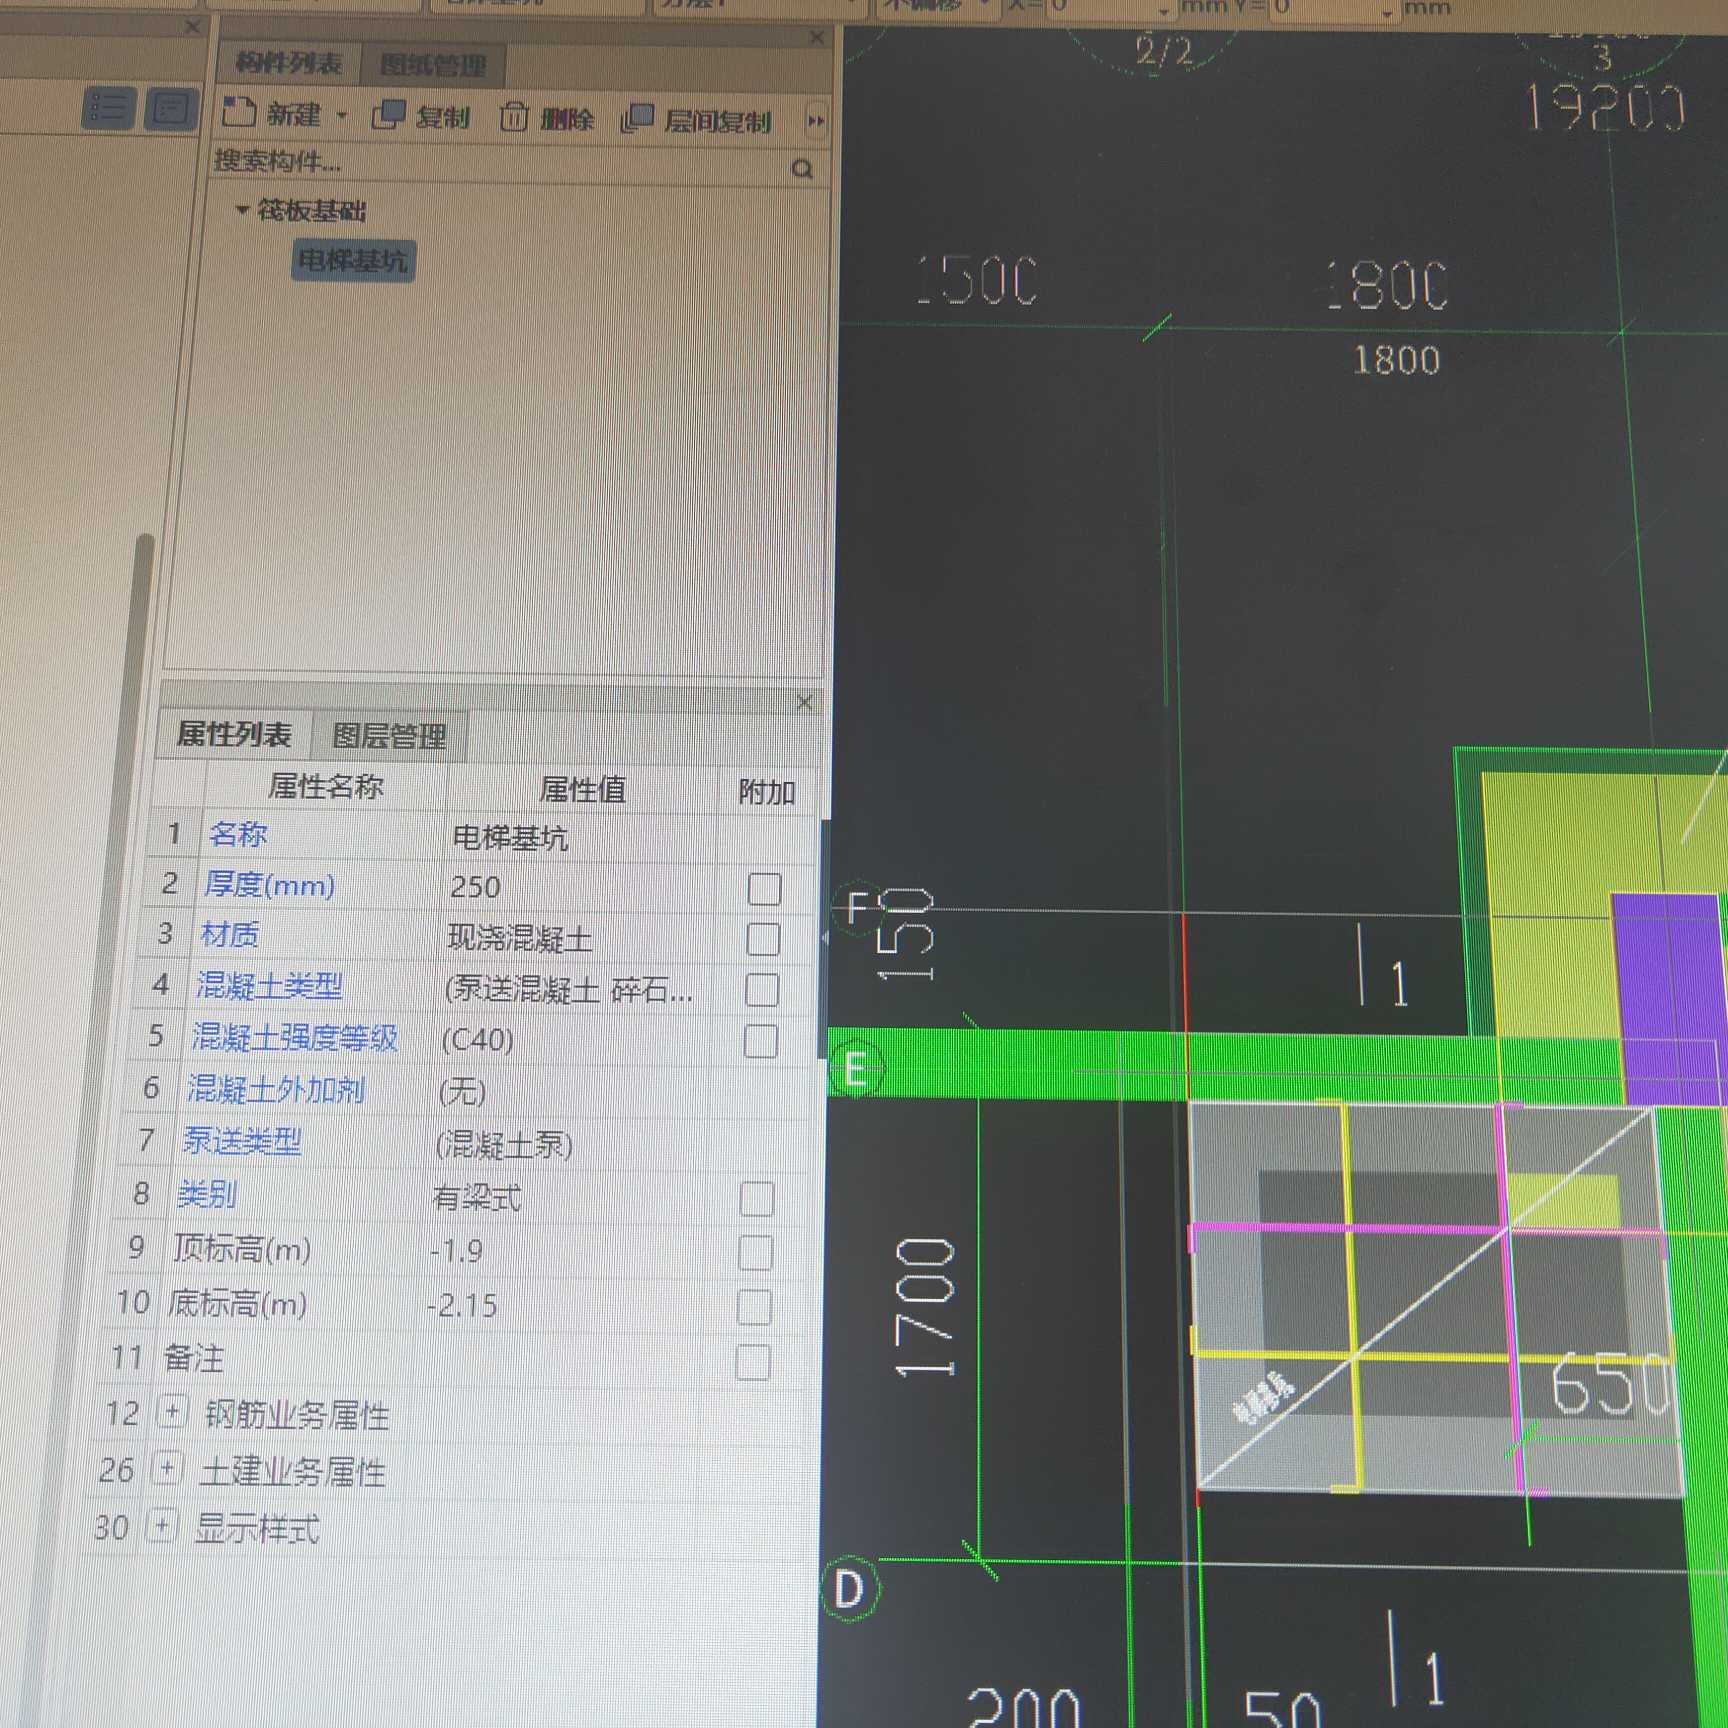Click the search magnifier icon
This screenshot has height=1728, width=1728.
coord(802,168)
